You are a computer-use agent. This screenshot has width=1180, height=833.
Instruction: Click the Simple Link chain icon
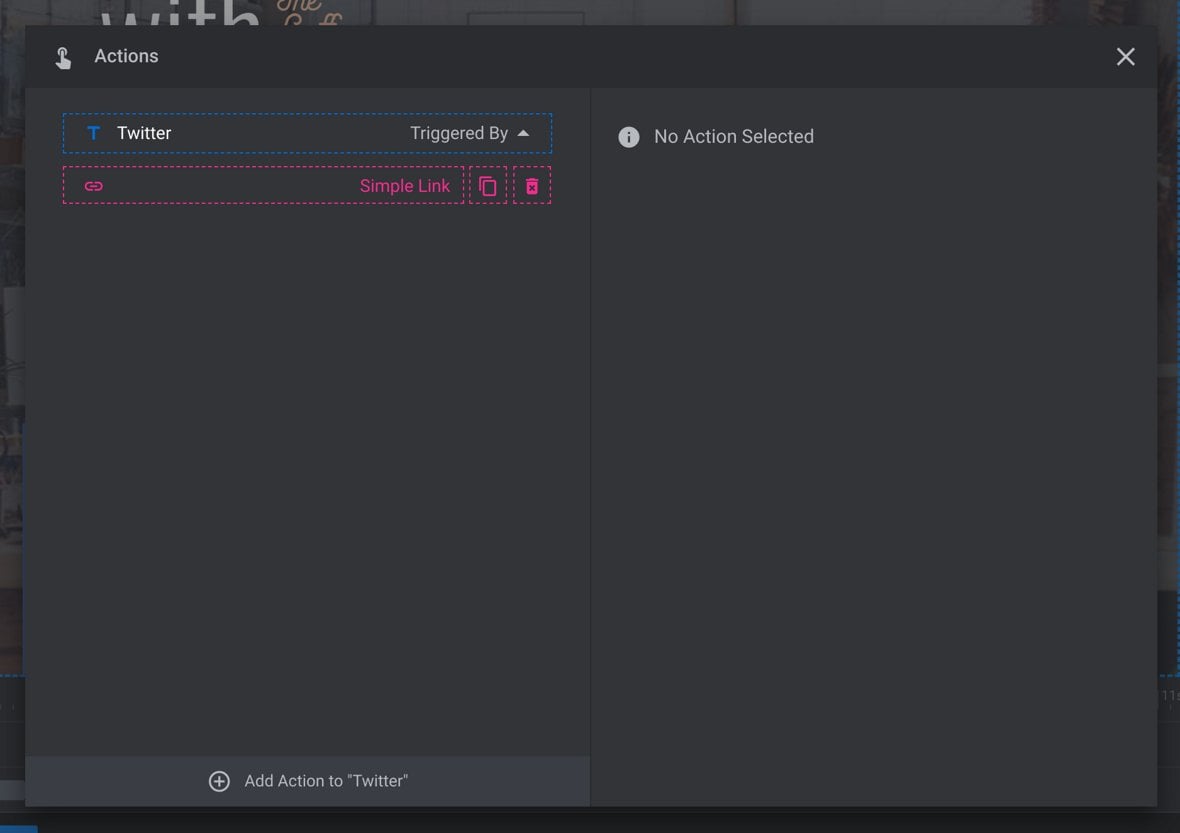(x=93, y=186)
